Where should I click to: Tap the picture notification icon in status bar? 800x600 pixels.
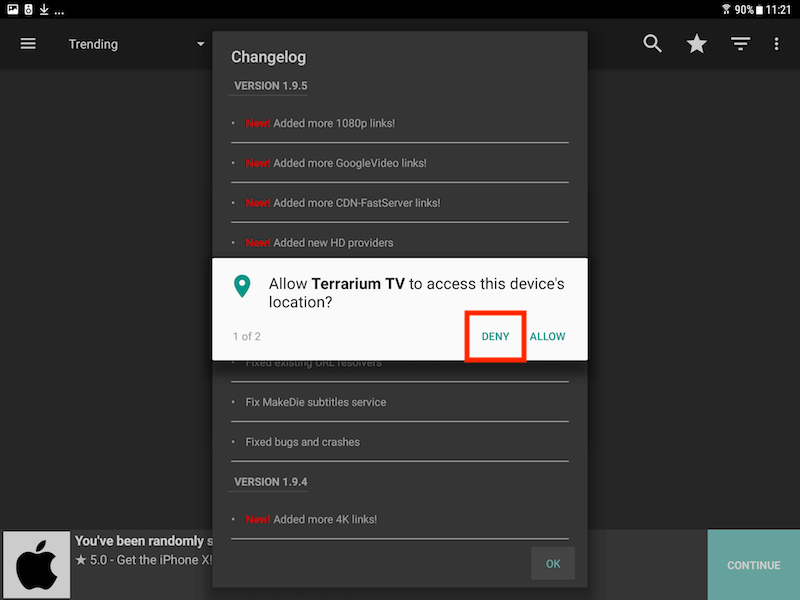pos(13,9)
